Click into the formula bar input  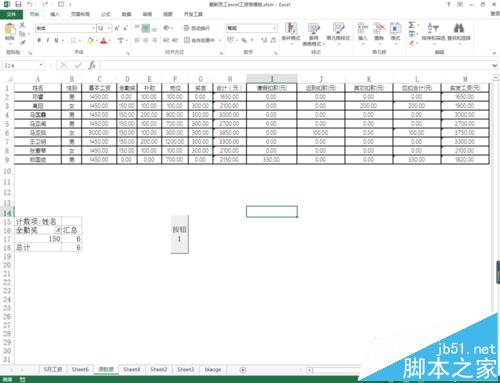pos(295,65)
